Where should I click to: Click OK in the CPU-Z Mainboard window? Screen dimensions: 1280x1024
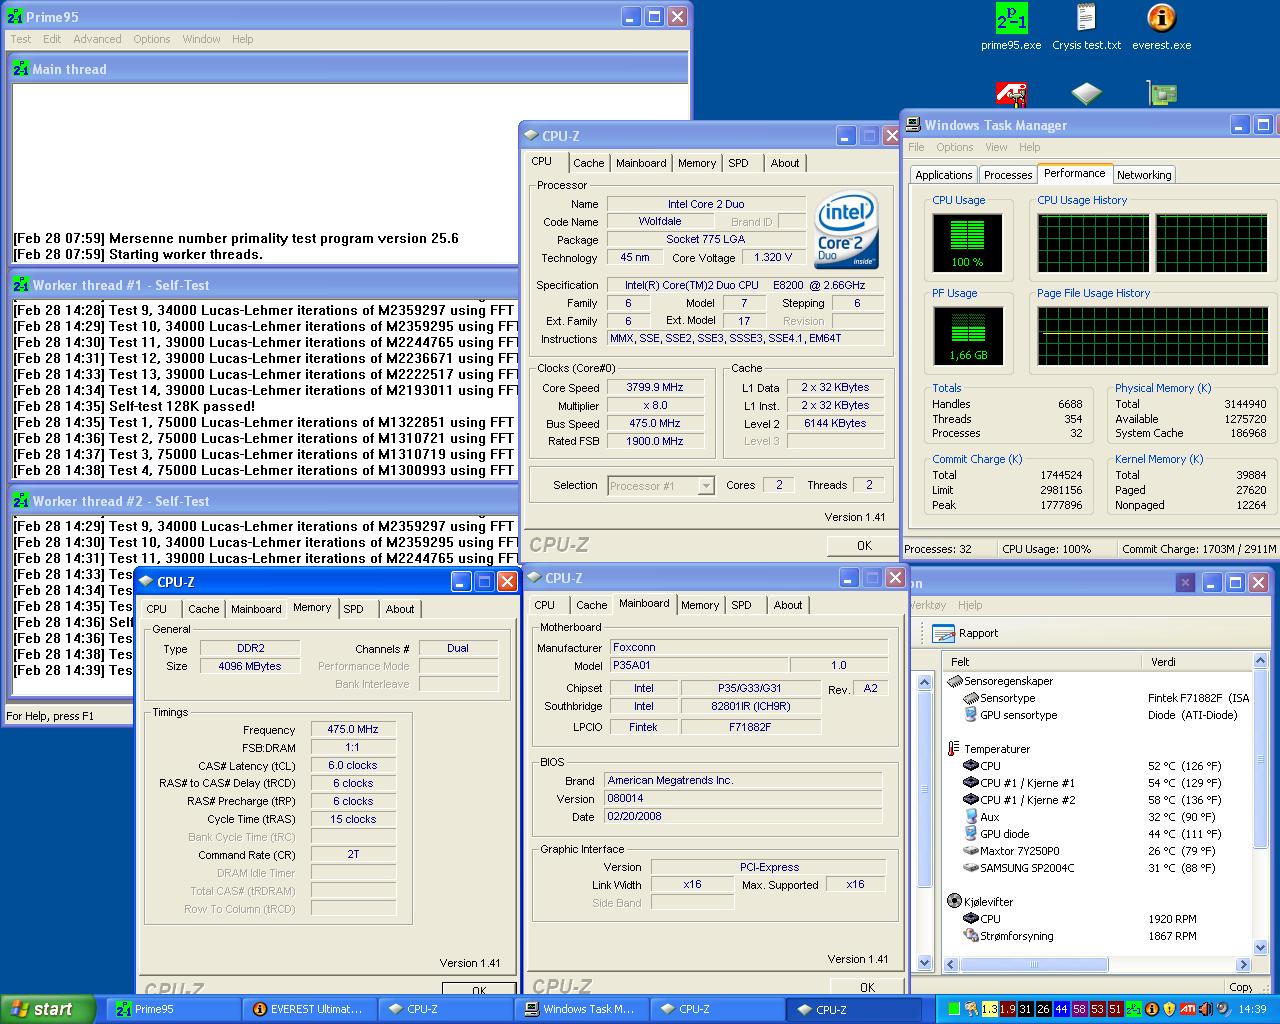[x=867, y=987]
